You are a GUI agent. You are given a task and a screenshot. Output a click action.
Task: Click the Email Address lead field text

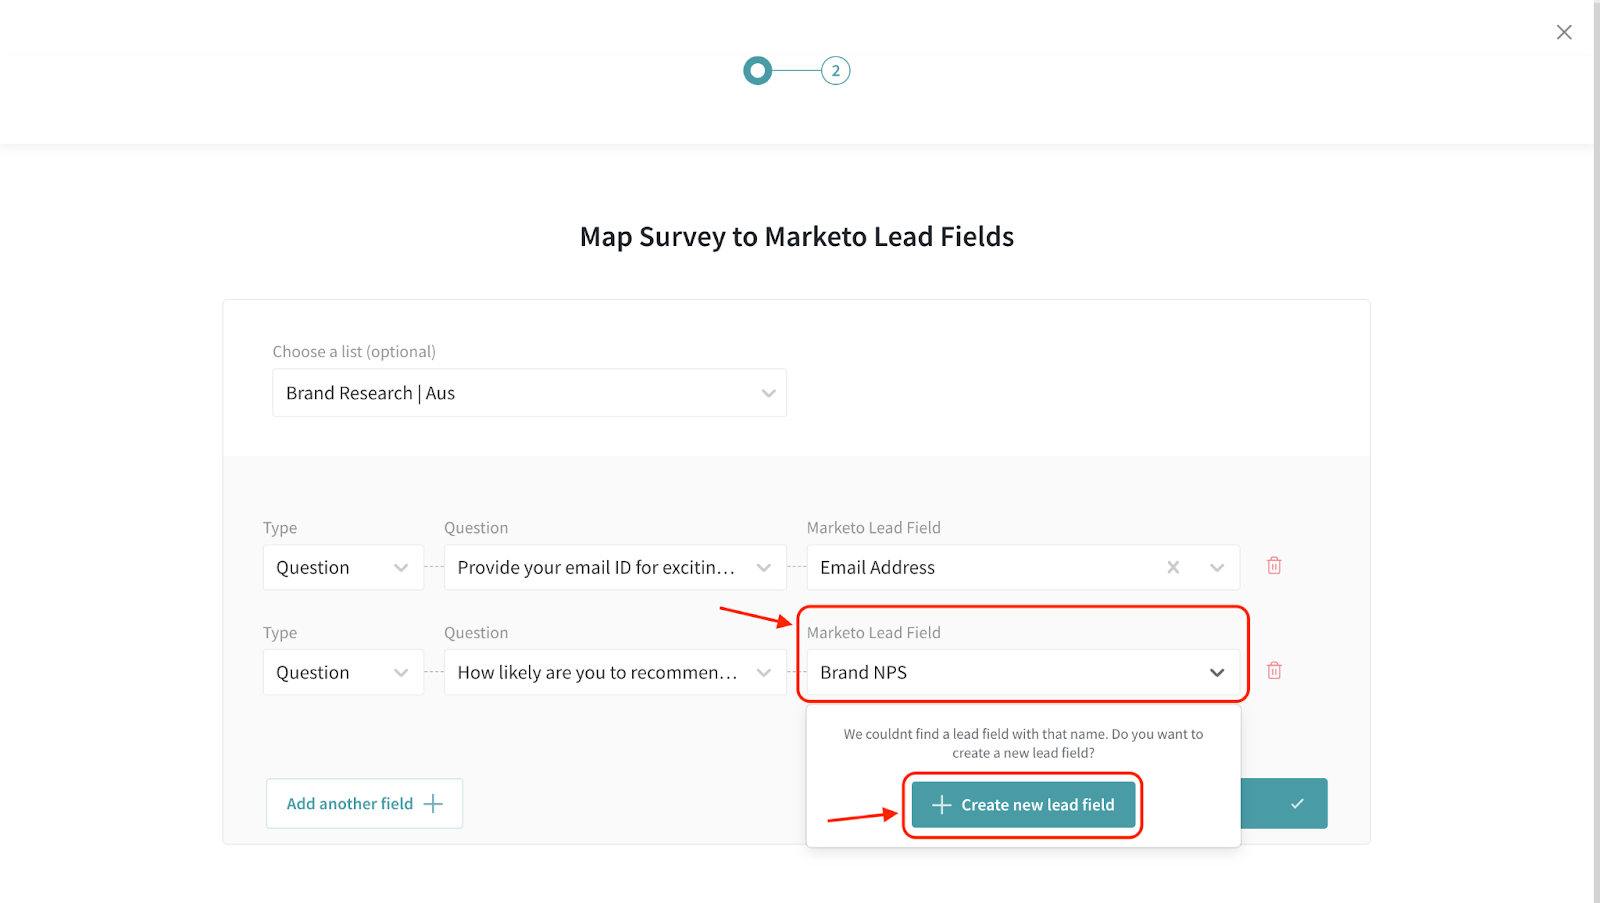pos(878,568)
